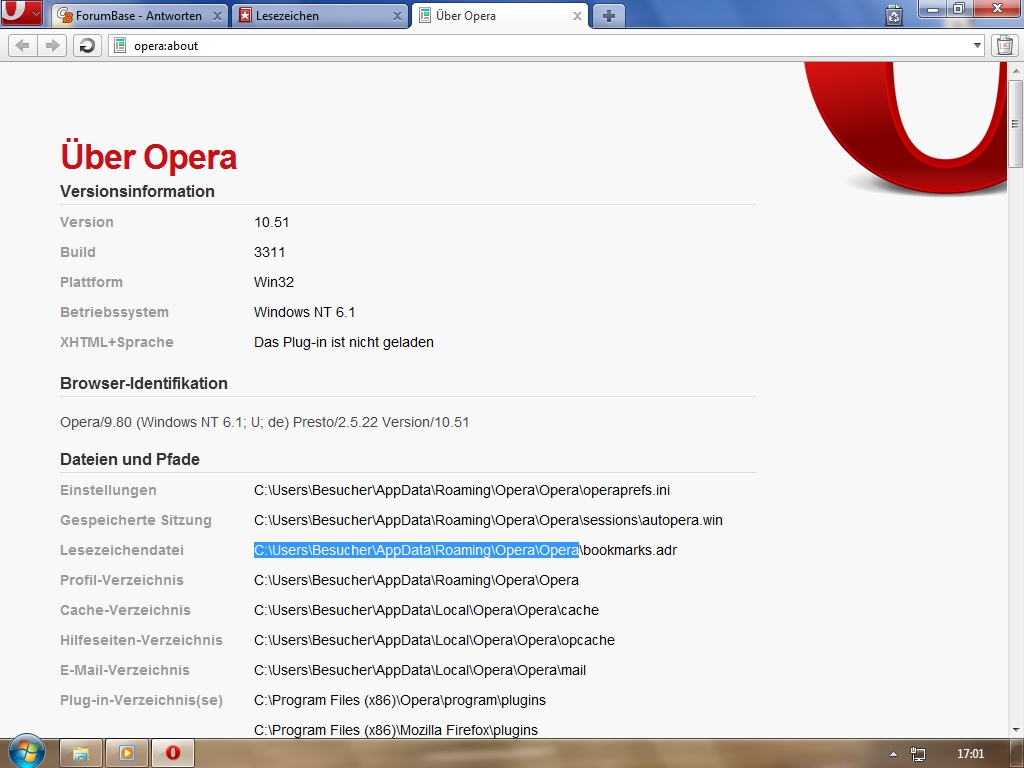Screen dimensions: 1024x768
Task: Click the scrollbar up arrow
Action: [1016, 70]
